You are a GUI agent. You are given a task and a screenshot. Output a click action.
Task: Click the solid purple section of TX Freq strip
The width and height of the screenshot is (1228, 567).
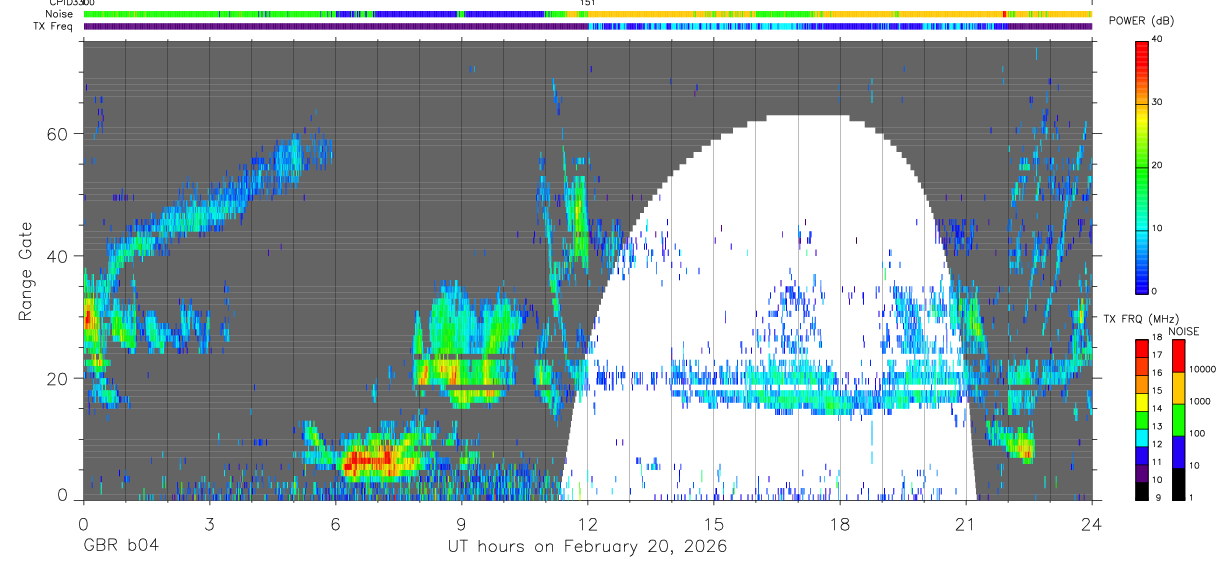pos(335,27)
